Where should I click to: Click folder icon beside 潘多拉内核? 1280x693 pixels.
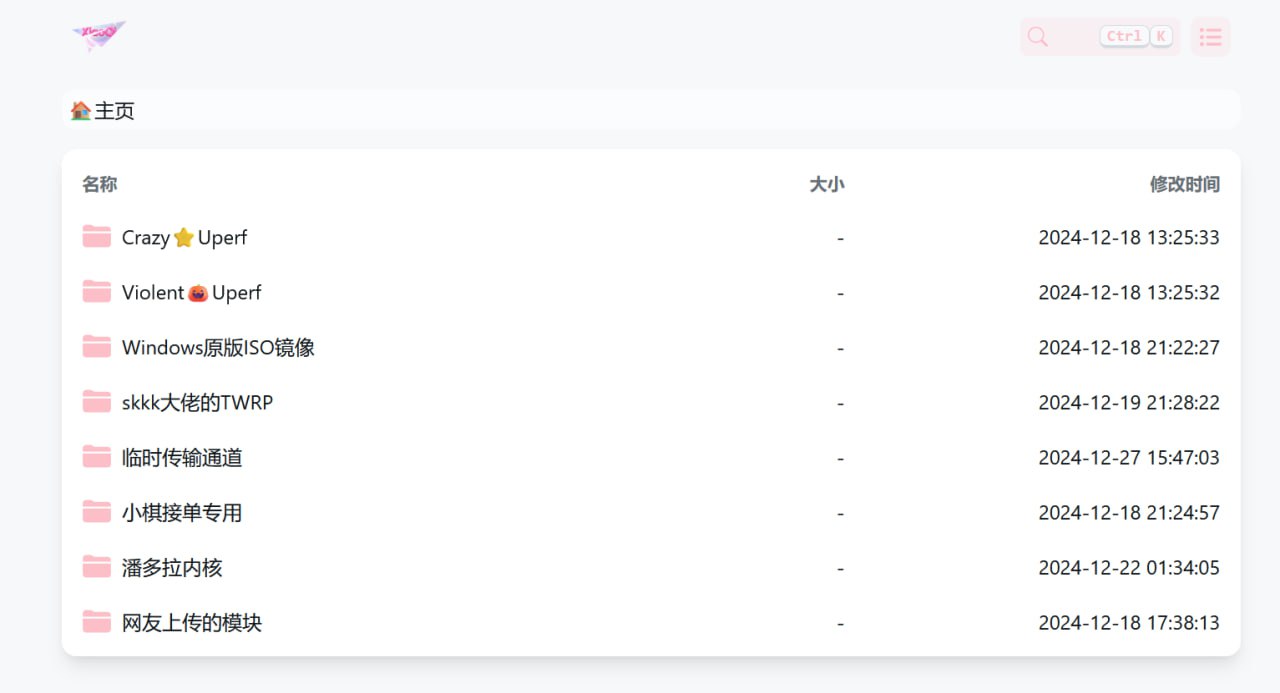(x=97, y=567)
